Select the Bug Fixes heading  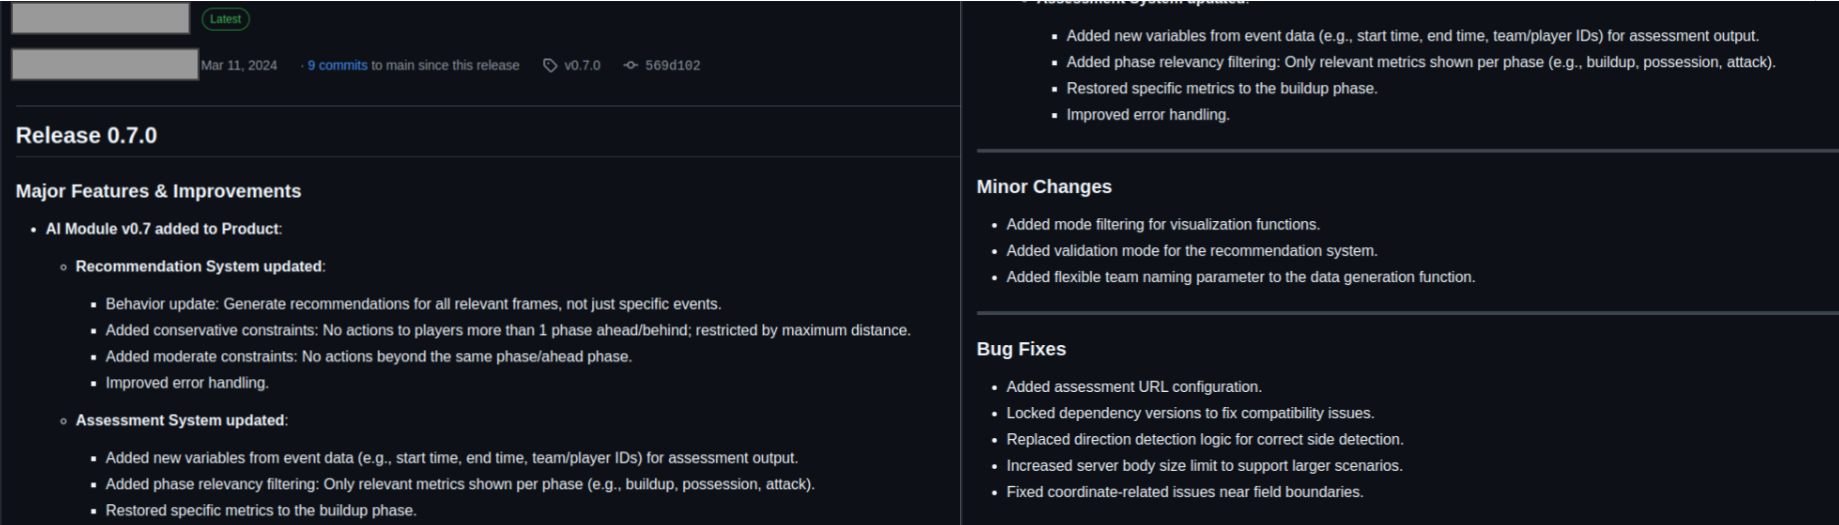[x=1021, y=349]
